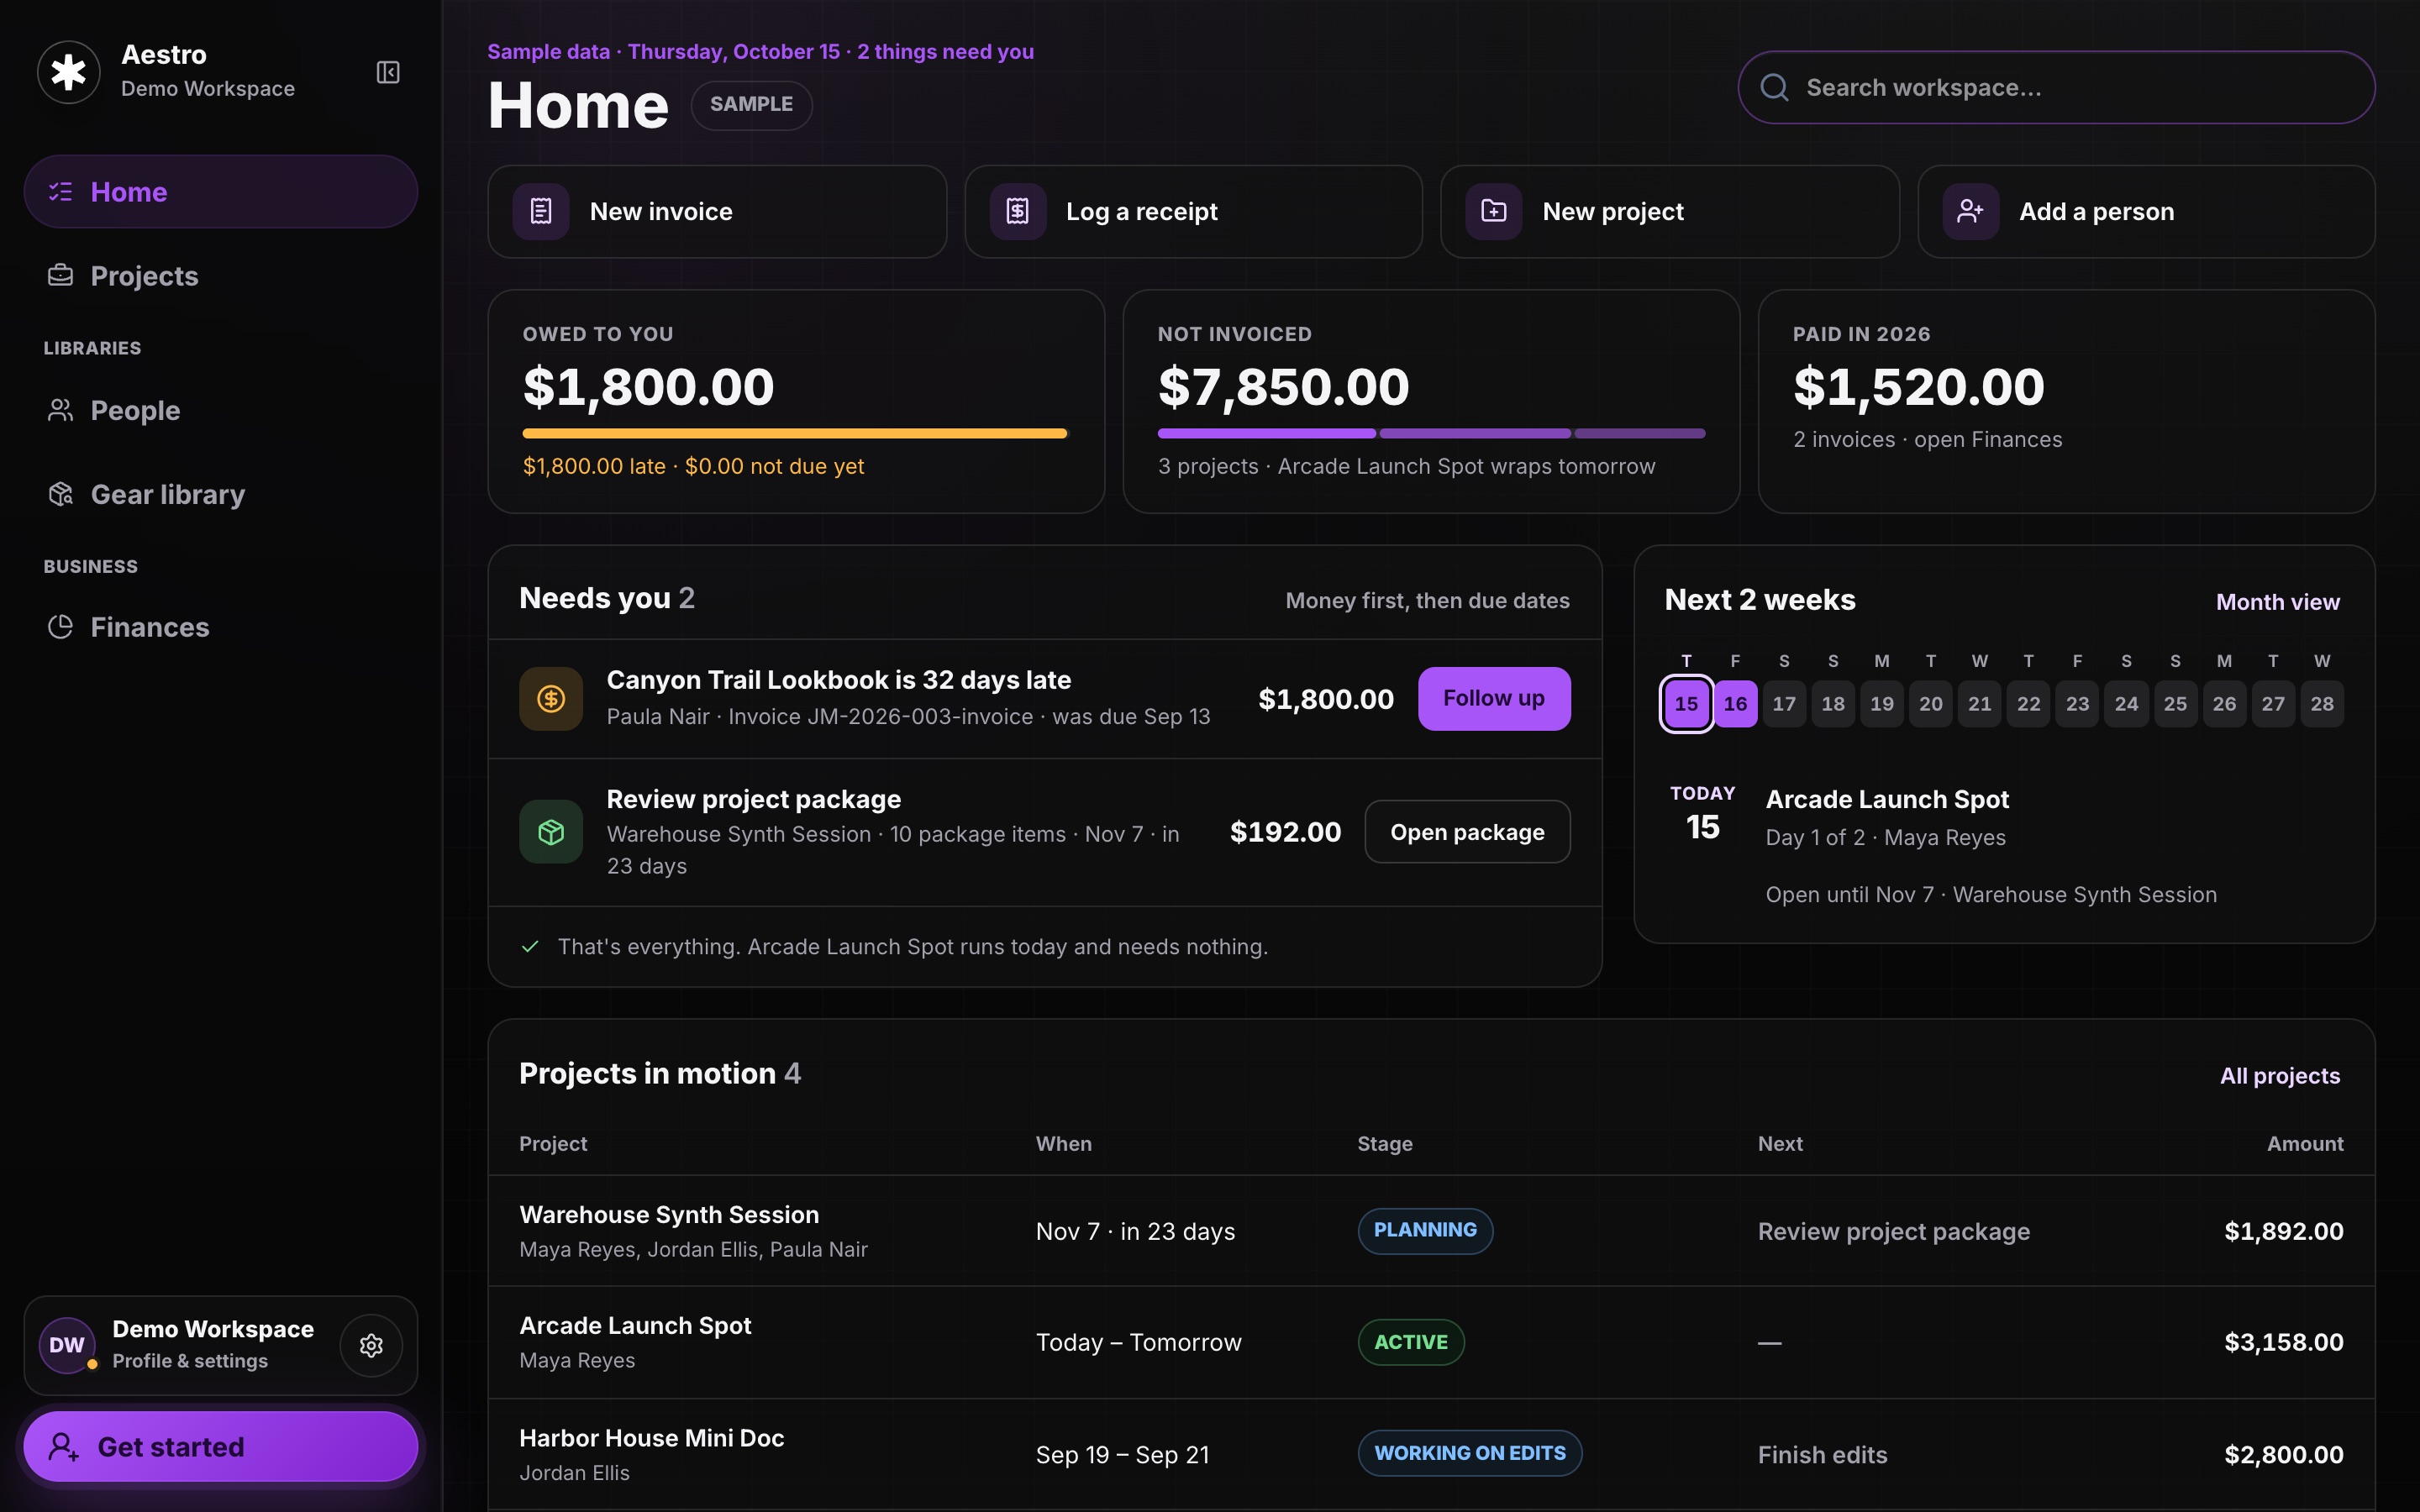The height and width of the screenshot is (1512, 2420).
Task: Click Arcade Launch Spot in Today agenda
Action: coord(1887,800)
